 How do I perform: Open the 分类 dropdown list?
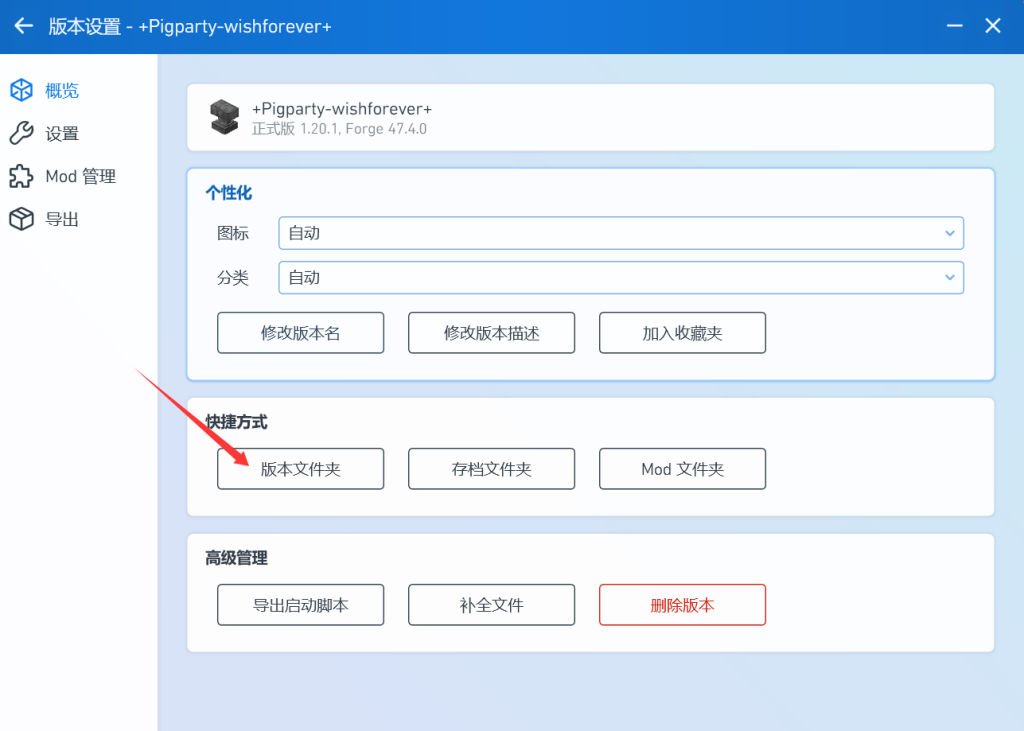(x=620, y=278)
